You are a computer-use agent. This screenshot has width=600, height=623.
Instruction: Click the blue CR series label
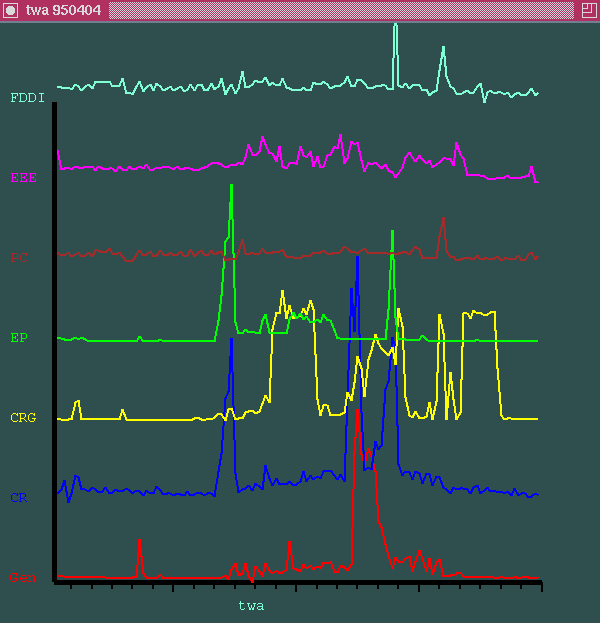18,497
